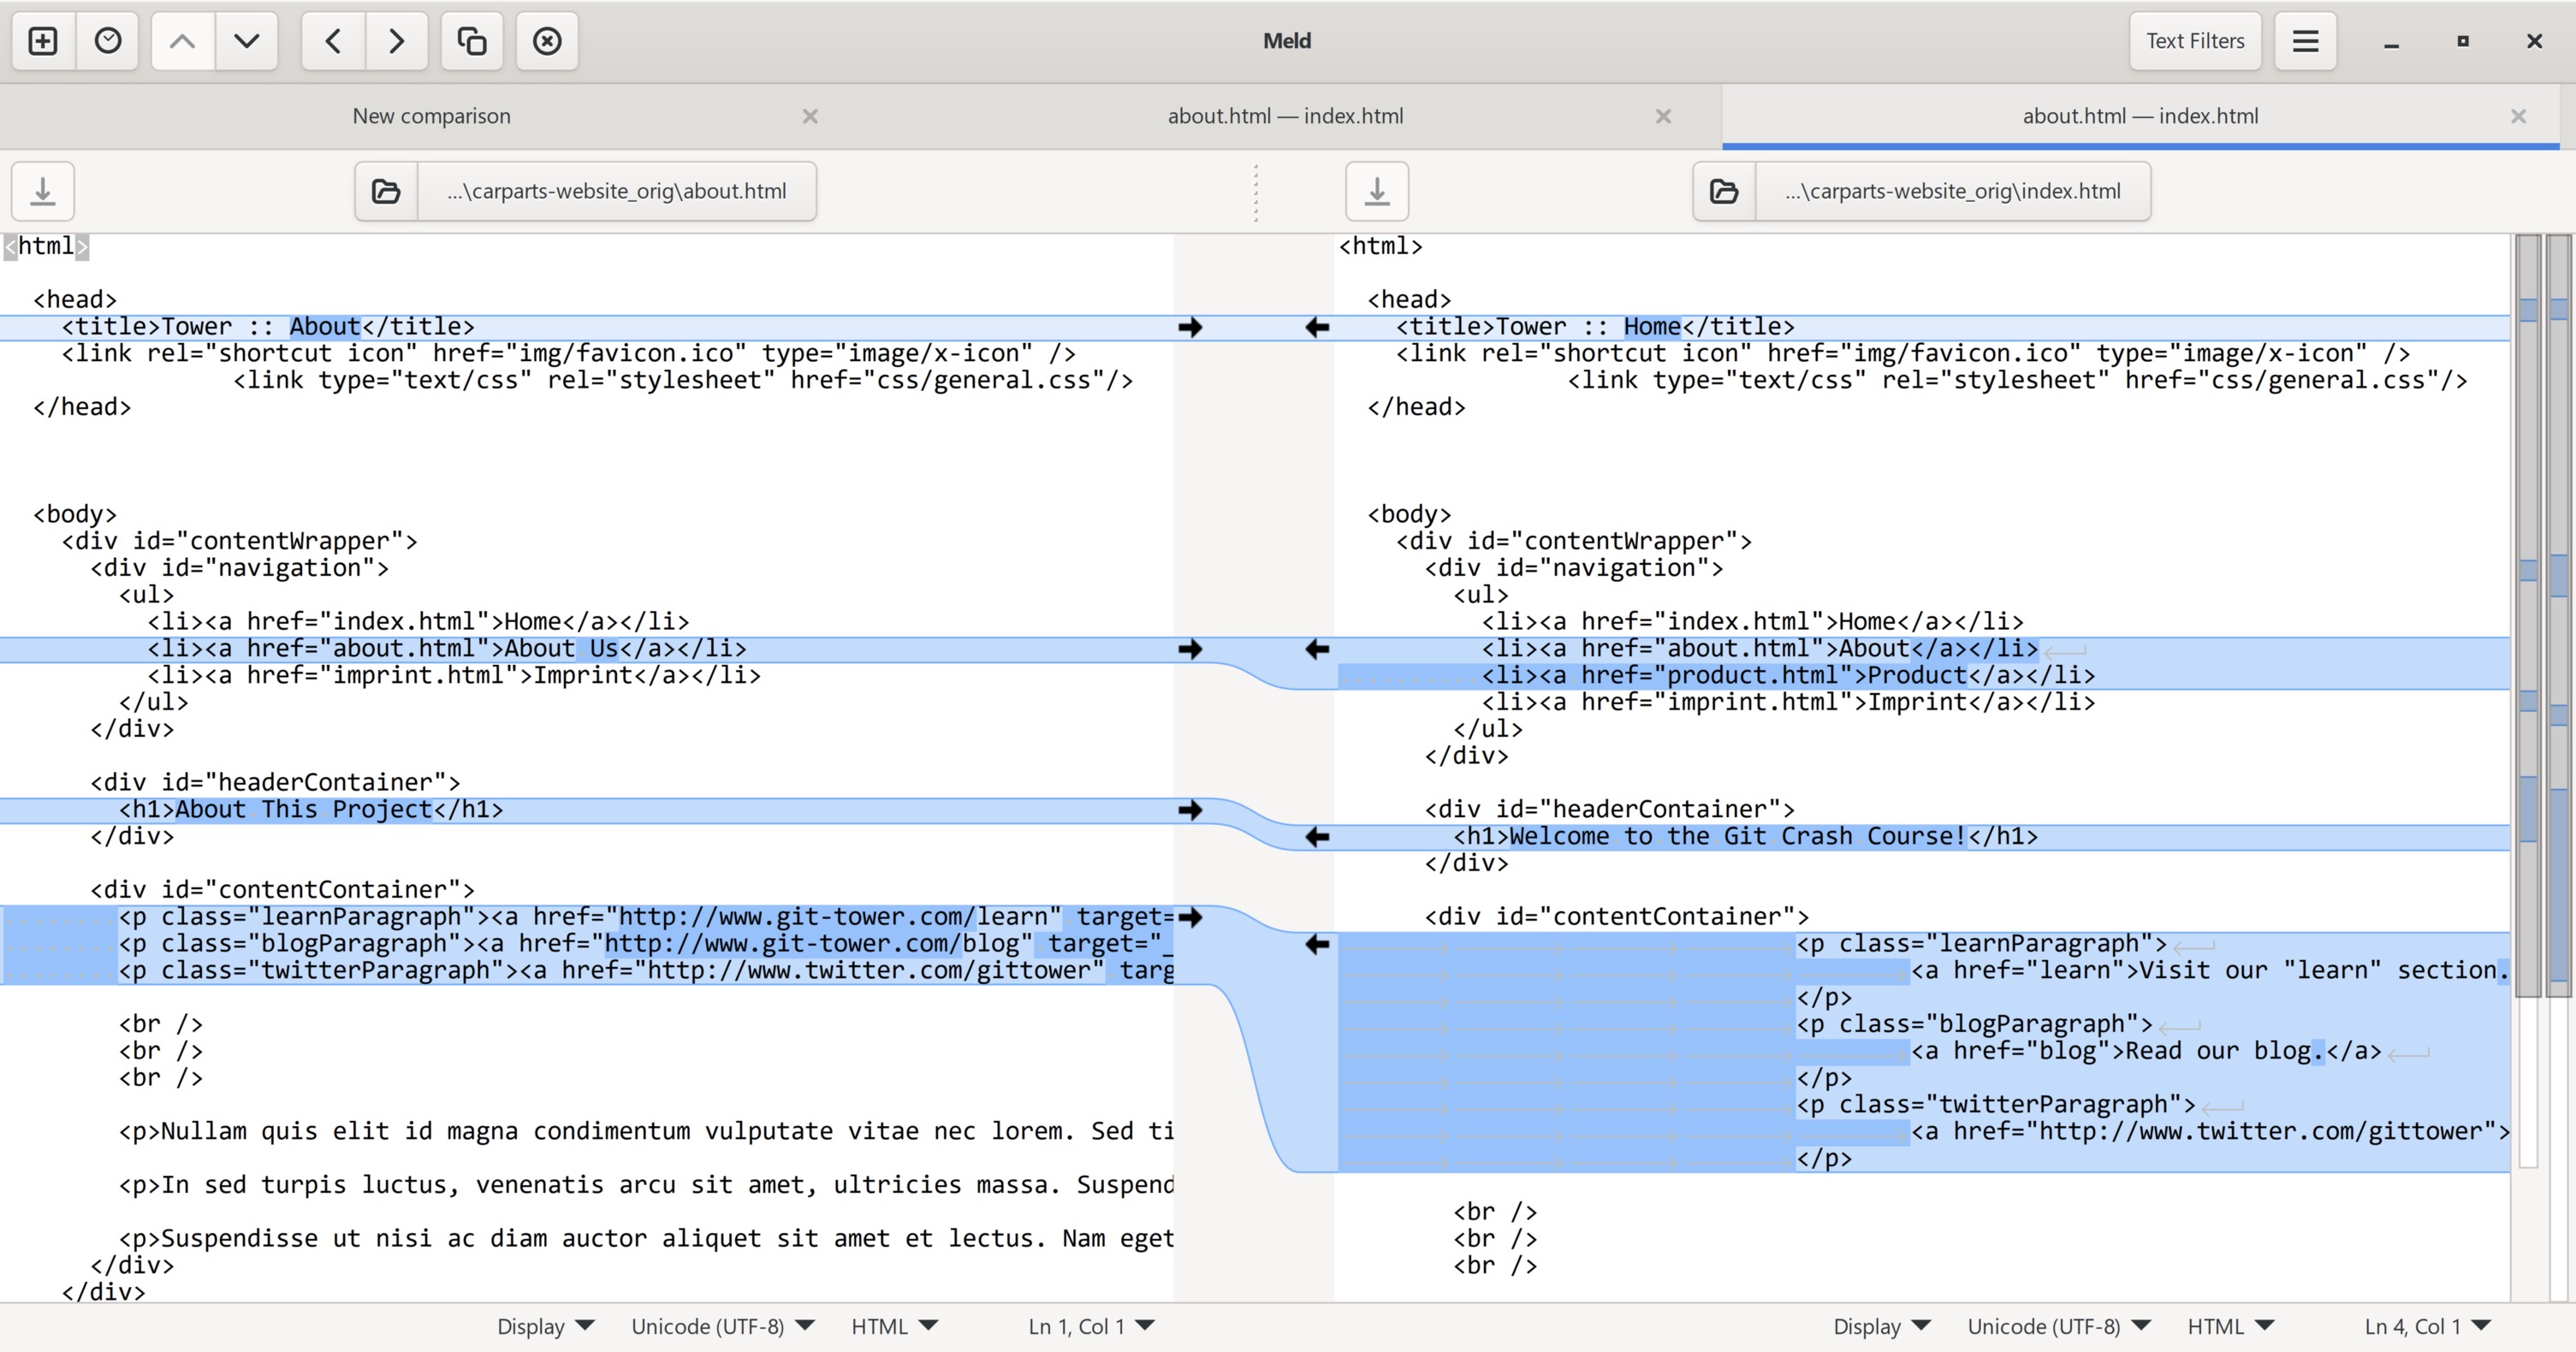Open right pane Unicode (UTF-8) encoding dropdown
Viewport: 2576px width, 1352px height.
(2058, 1326)
